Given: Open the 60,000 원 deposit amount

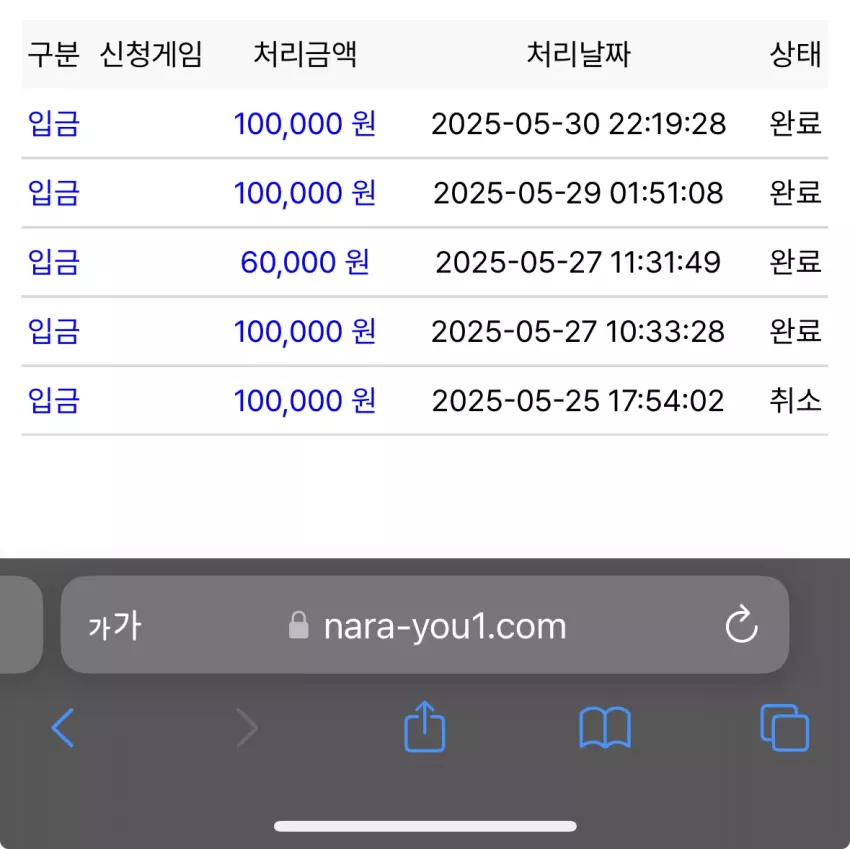Looking at the screenshot, I should tap(305, 262).
